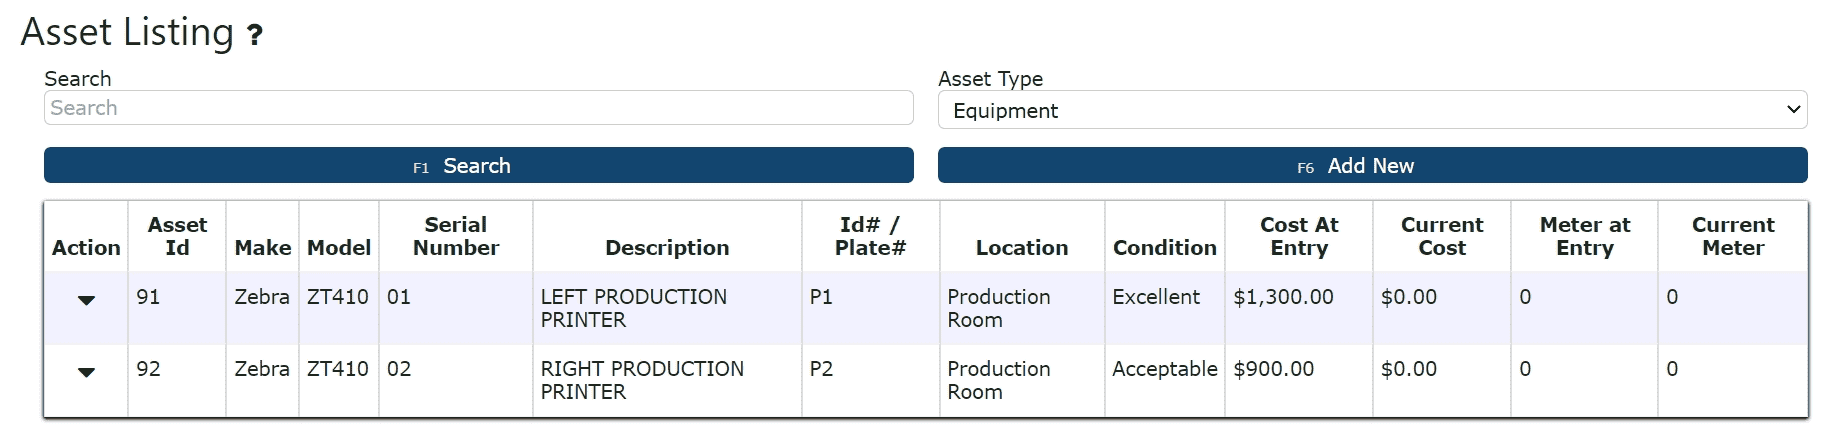Select the RIGHT PRODUCTION PRINTER description cell
The image size is (1839, 438).
tap(641, 380)
